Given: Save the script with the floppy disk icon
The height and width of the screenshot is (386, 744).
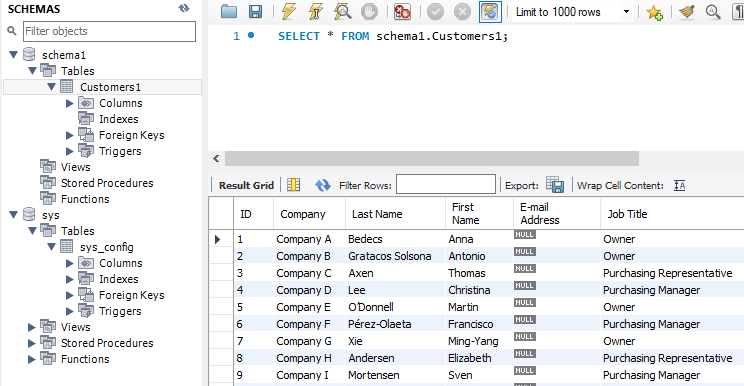Looking at the screenshot, I should tap(256, 12).
